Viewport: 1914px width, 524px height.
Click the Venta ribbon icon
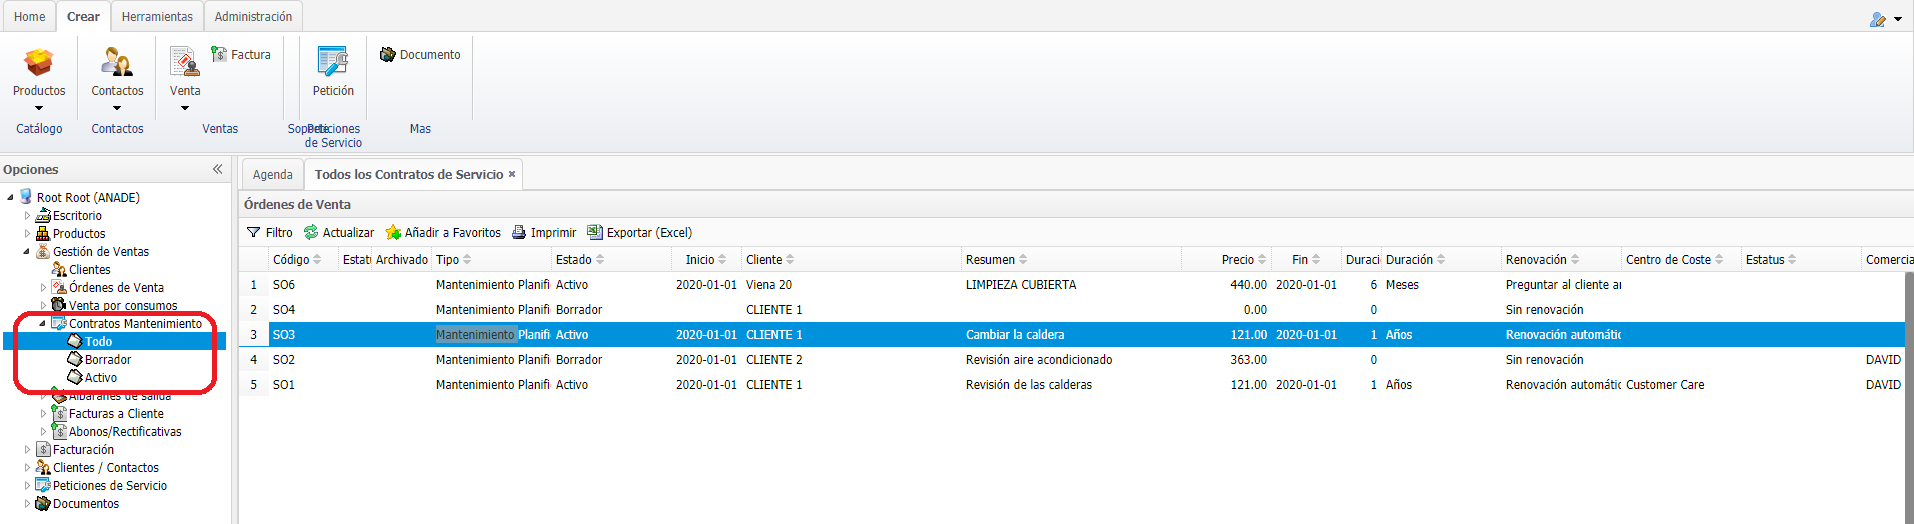tap(185, 62)
